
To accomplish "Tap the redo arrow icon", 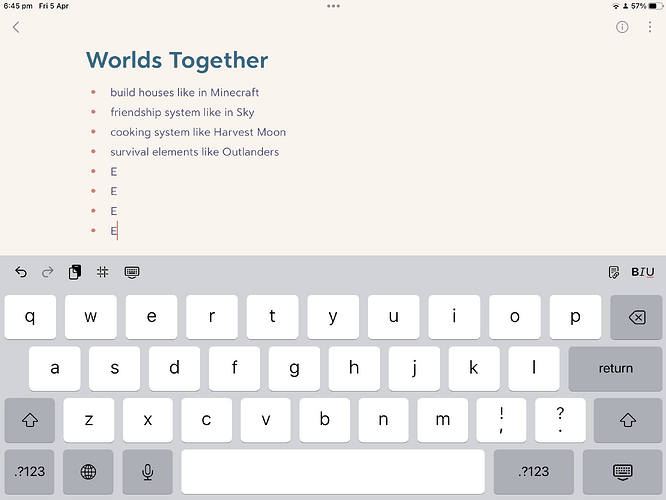I will click(48, 272).
